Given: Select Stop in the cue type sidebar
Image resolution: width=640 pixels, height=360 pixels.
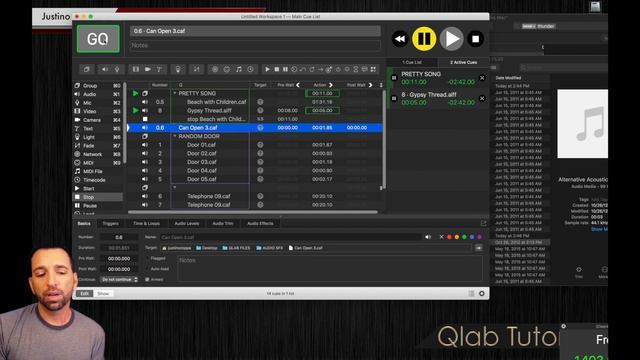Looking at the screenshot, I should [x=98, y=197].
